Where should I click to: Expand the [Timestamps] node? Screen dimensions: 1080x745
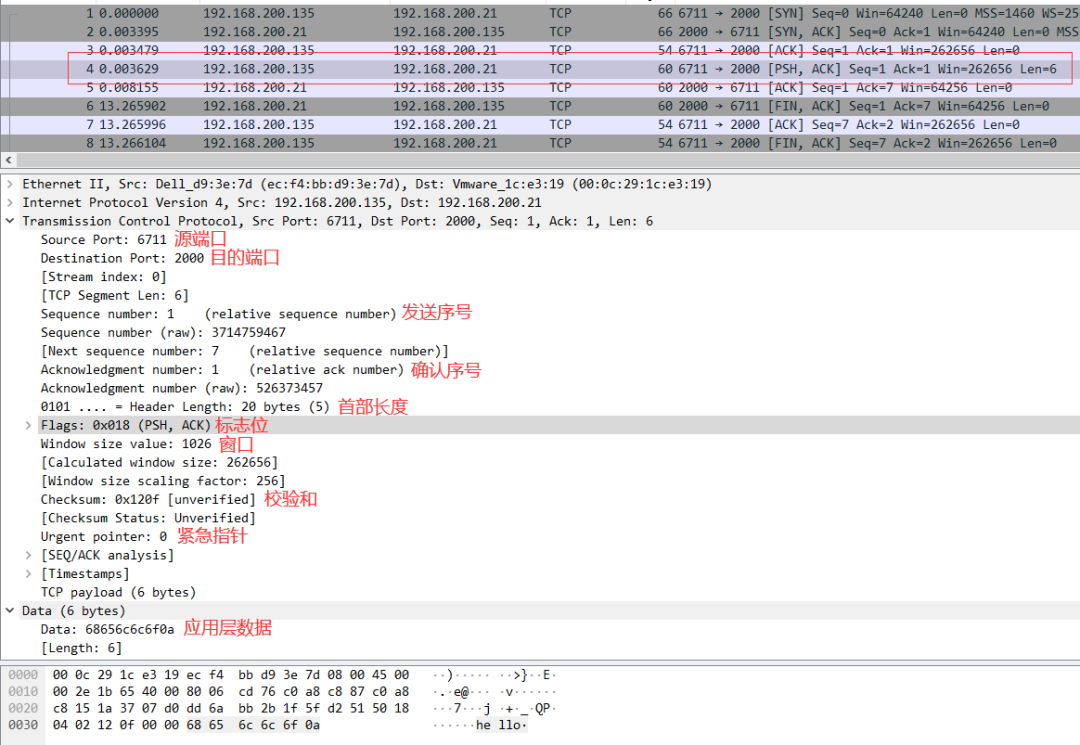29,574
